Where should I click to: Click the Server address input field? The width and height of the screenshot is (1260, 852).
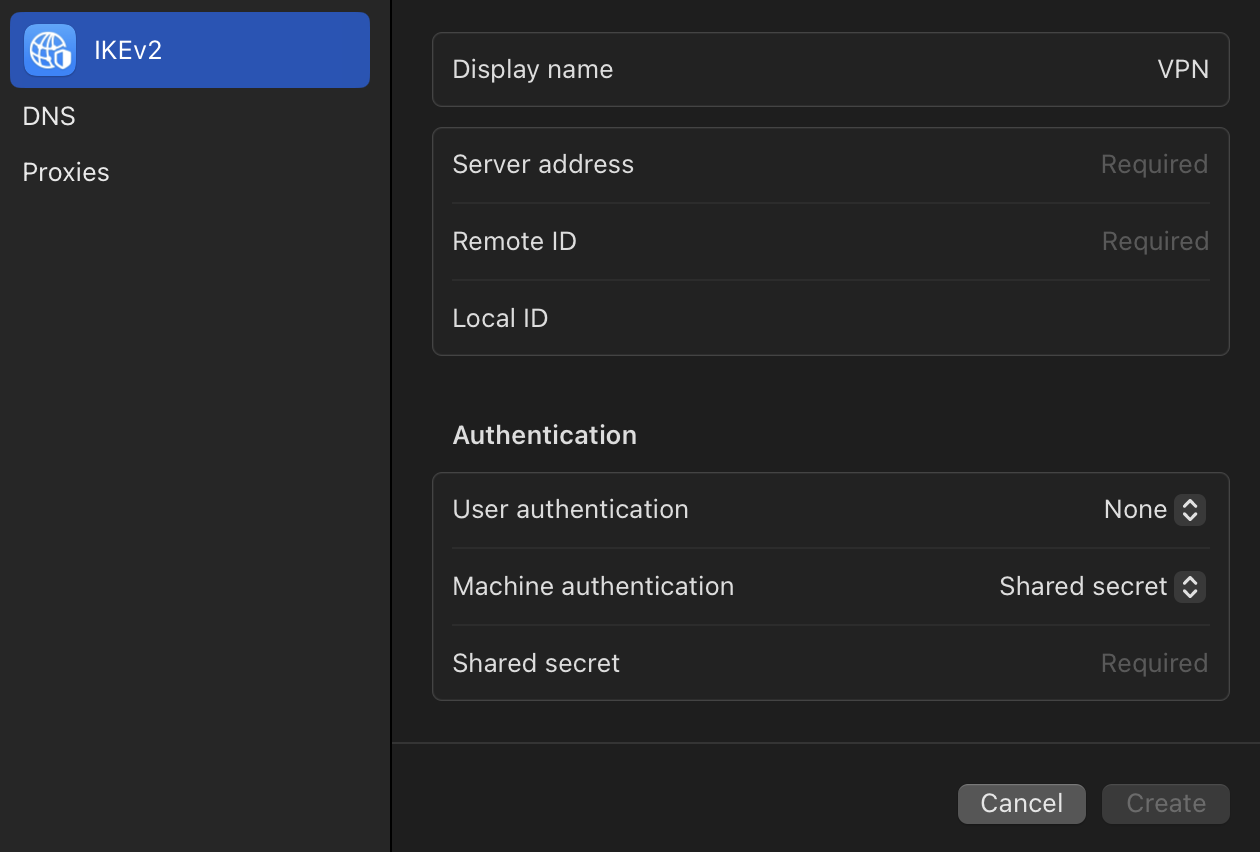830,164
